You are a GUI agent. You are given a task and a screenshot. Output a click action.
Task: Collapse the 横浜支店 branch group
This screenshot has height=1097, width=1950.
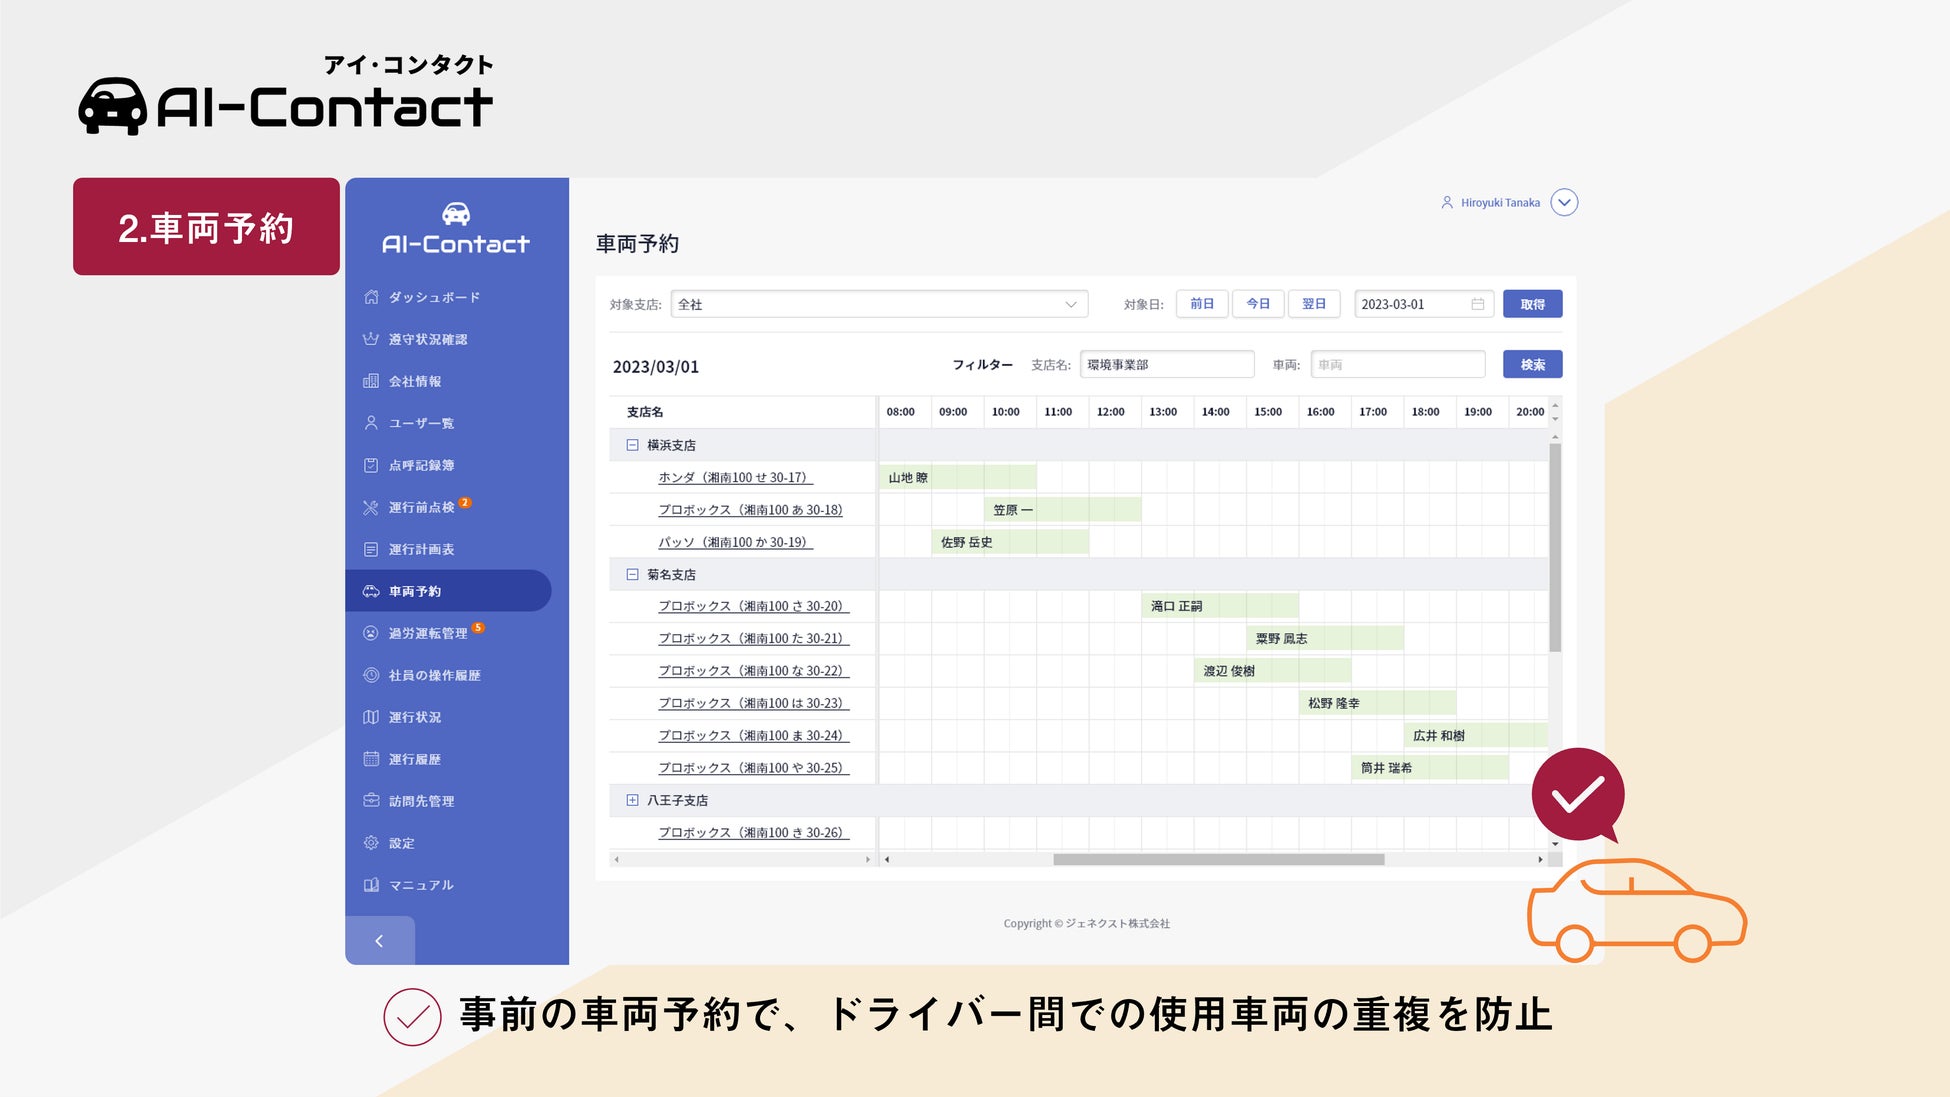click(x=632, y=445)
